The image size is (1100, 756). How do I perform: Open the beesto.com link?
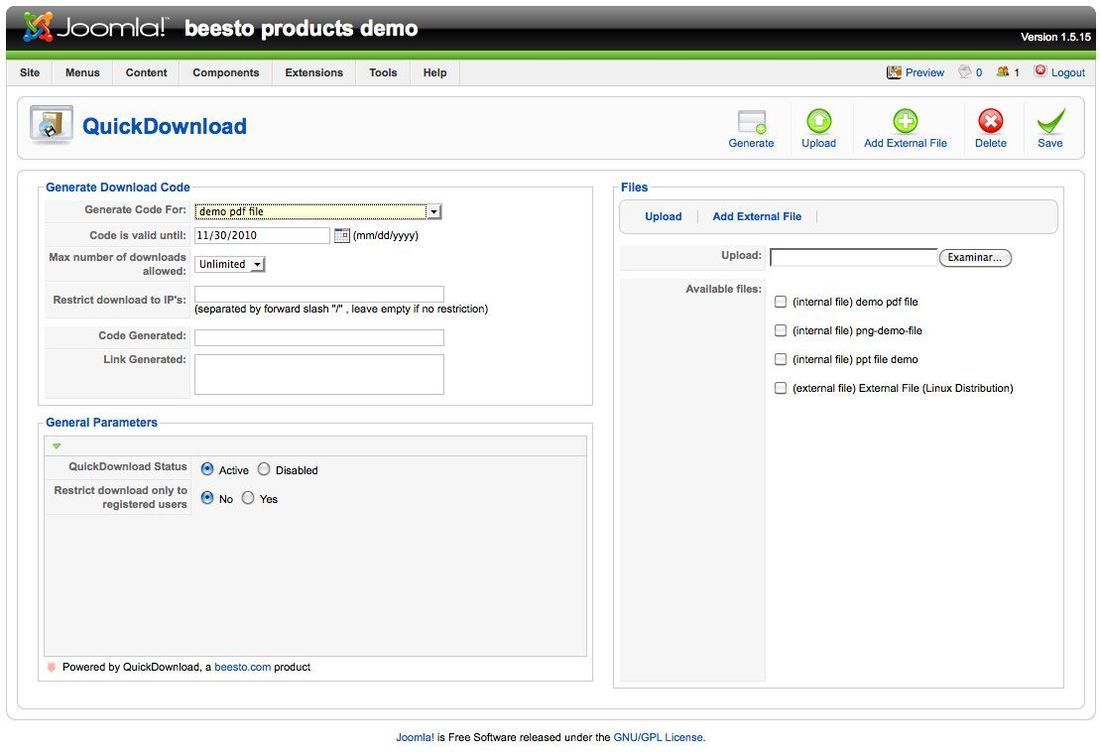point(243,667)
